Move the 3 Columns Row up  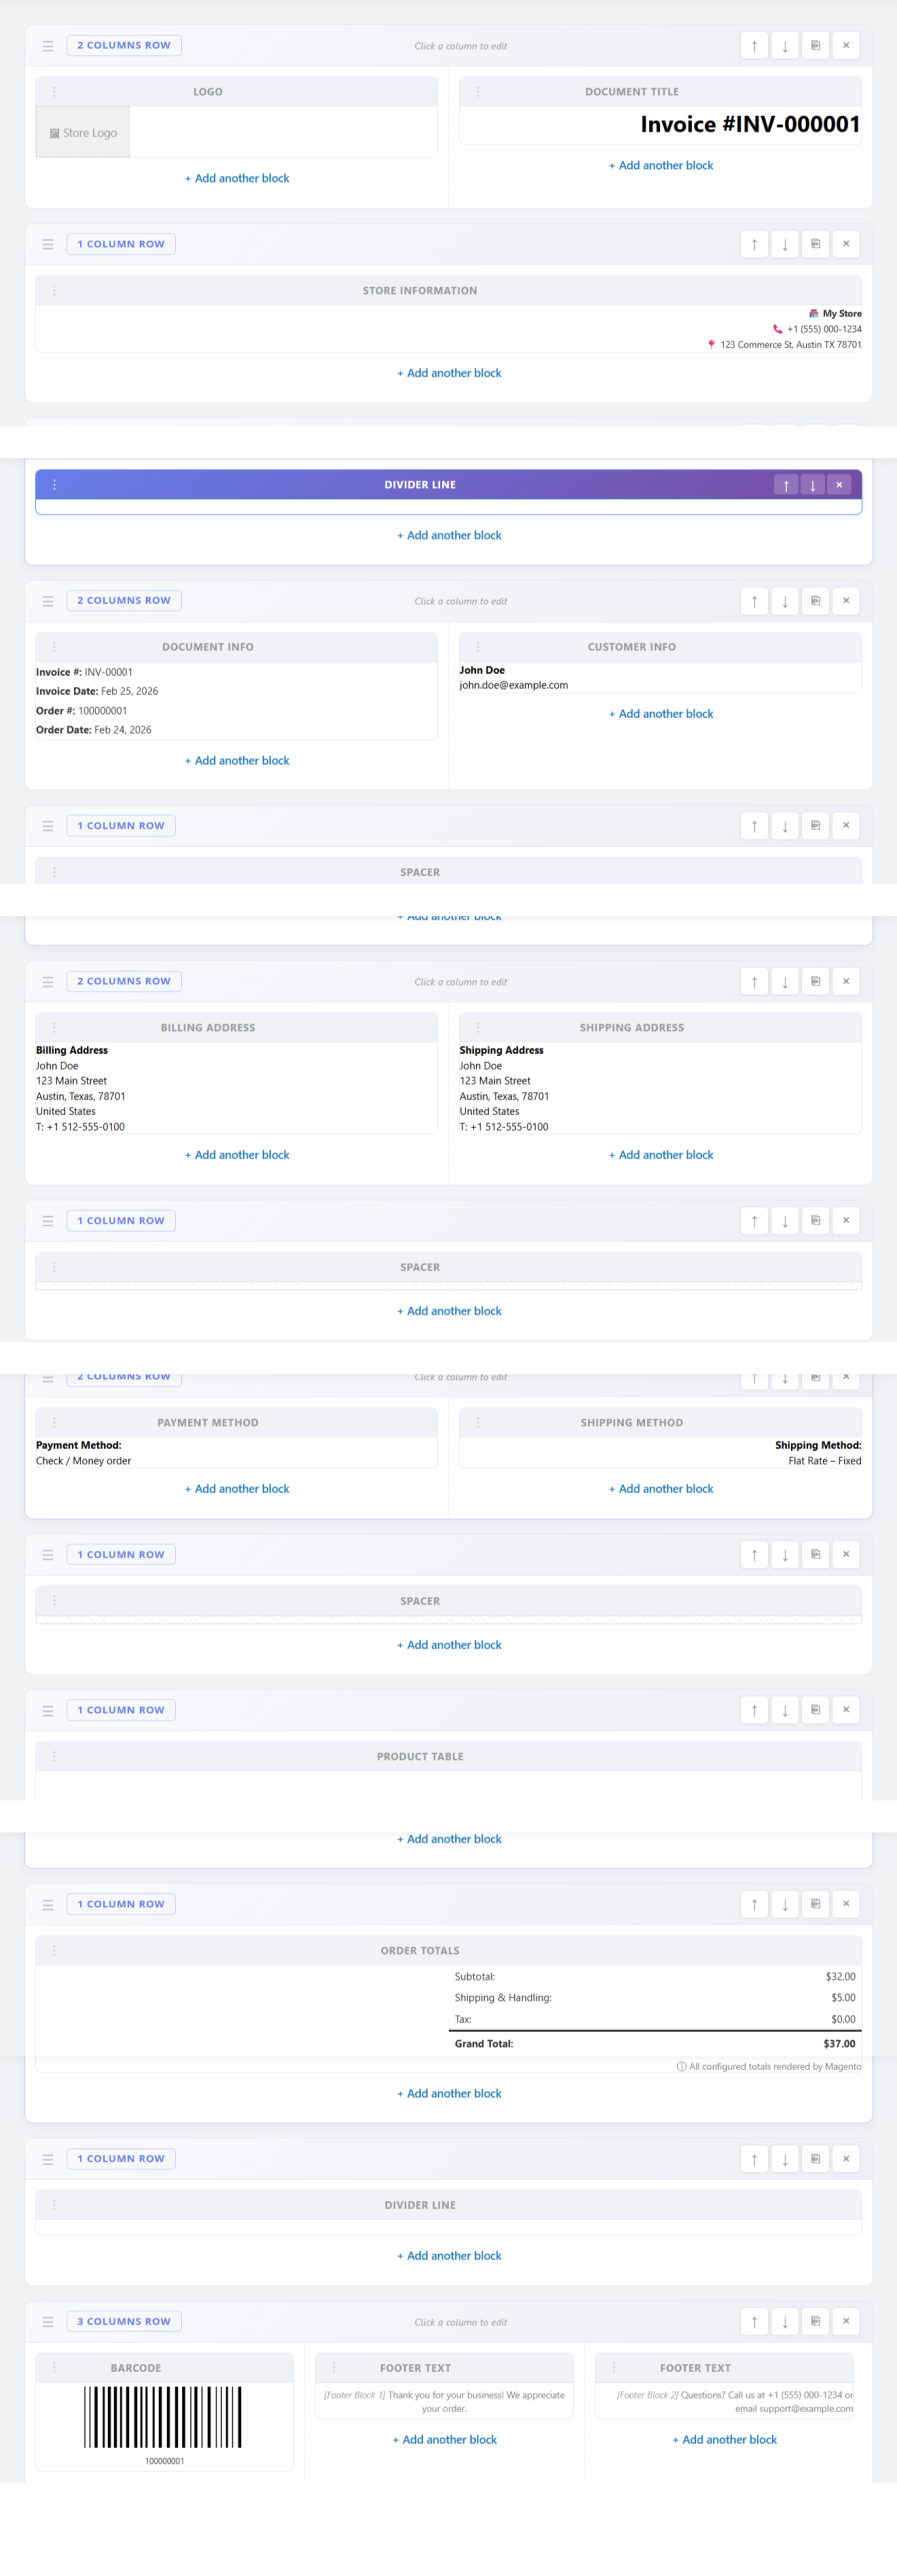(754, 2322)
